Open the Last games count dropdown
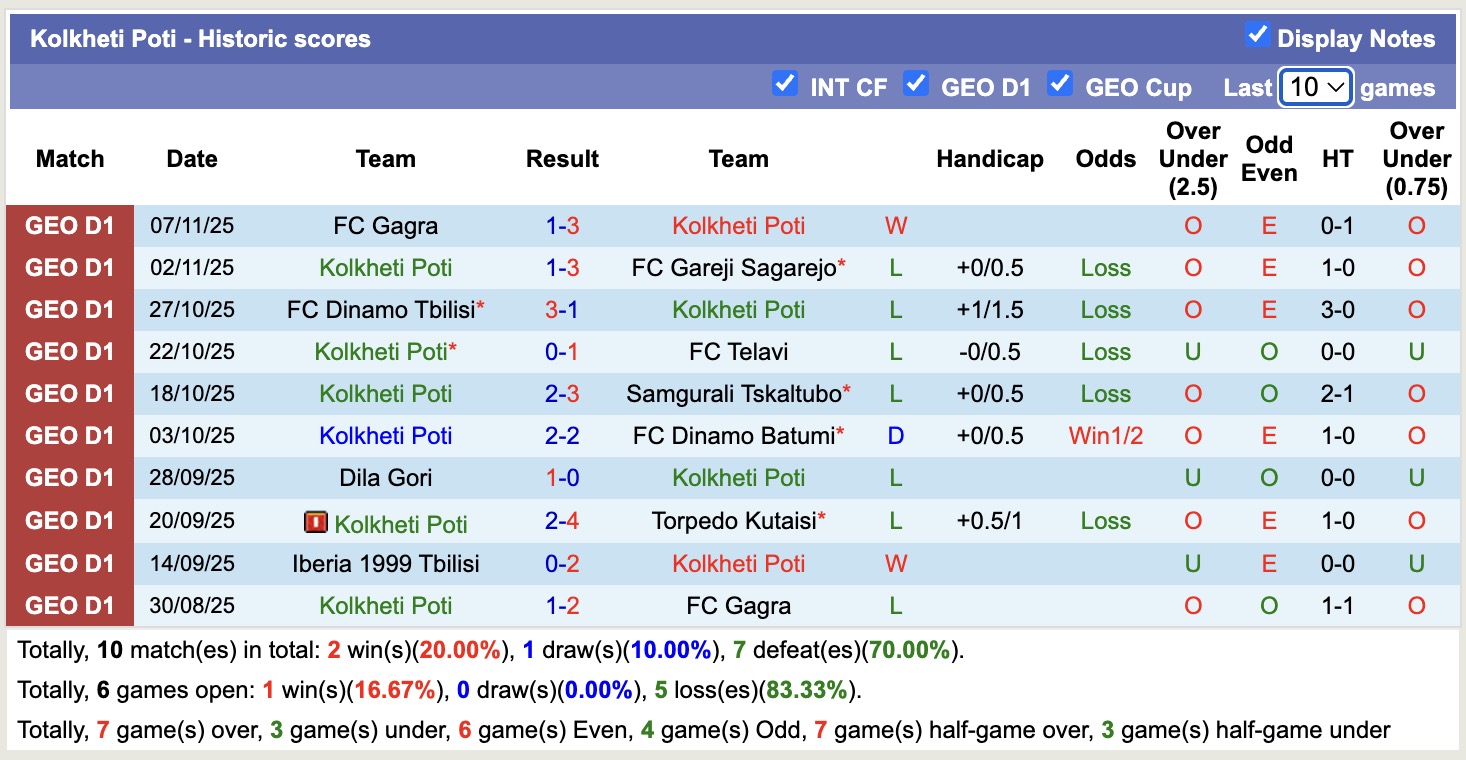1466x760 pixels. [x=1315, y=87]
